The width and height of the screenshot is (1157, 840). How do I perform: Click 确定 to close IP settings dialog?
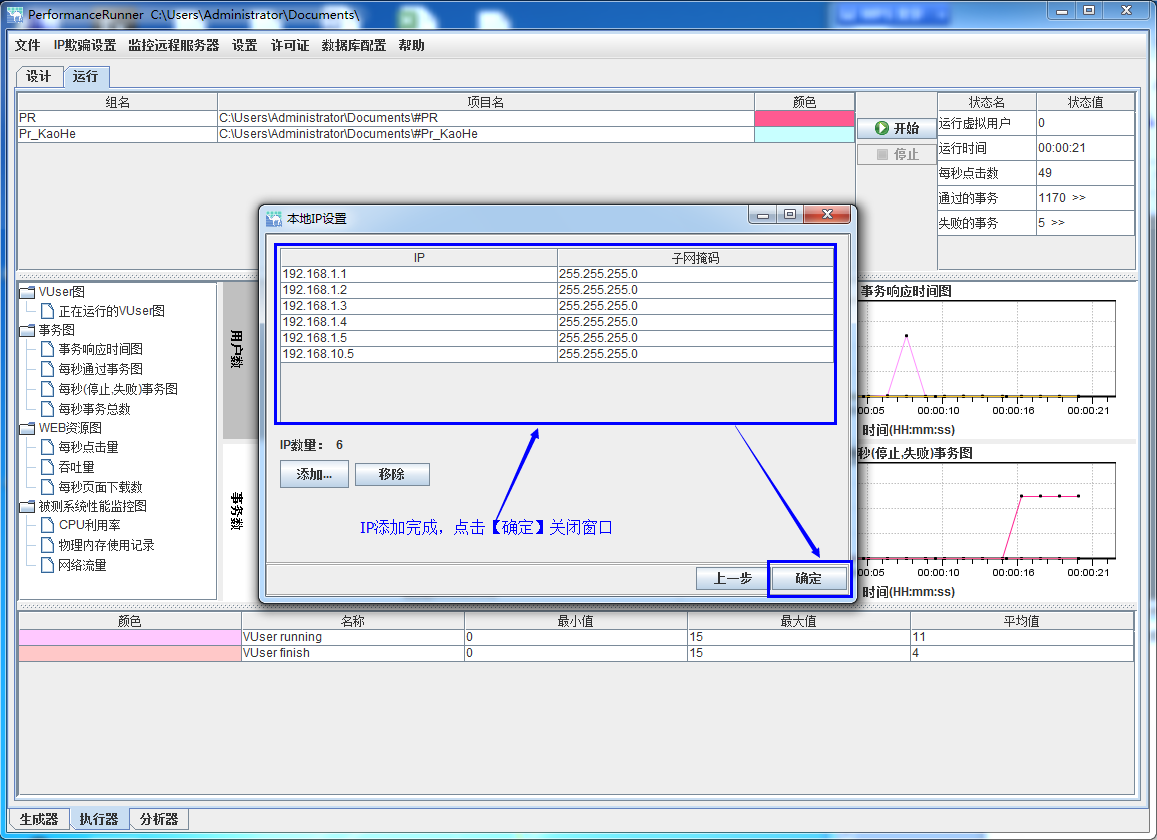pos(808,578)
